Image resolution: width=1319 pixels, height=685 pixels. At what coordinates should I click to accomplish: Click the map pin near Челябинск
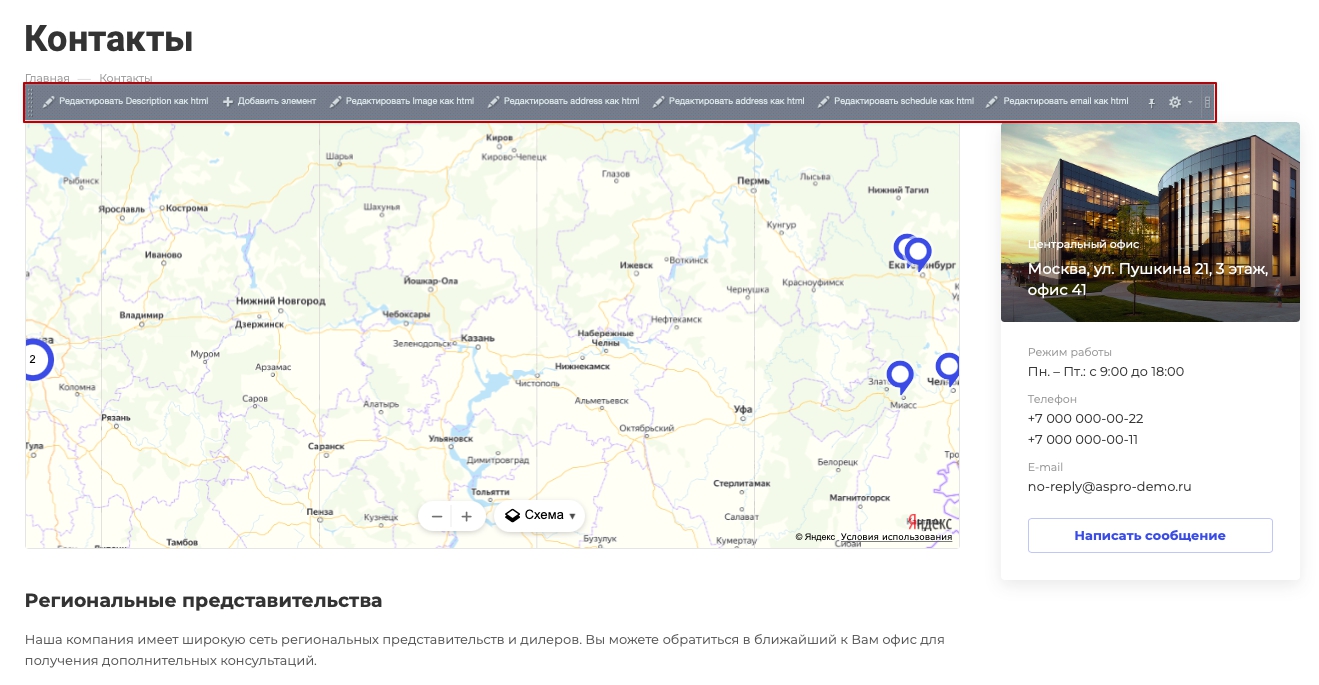pos(947,369)
